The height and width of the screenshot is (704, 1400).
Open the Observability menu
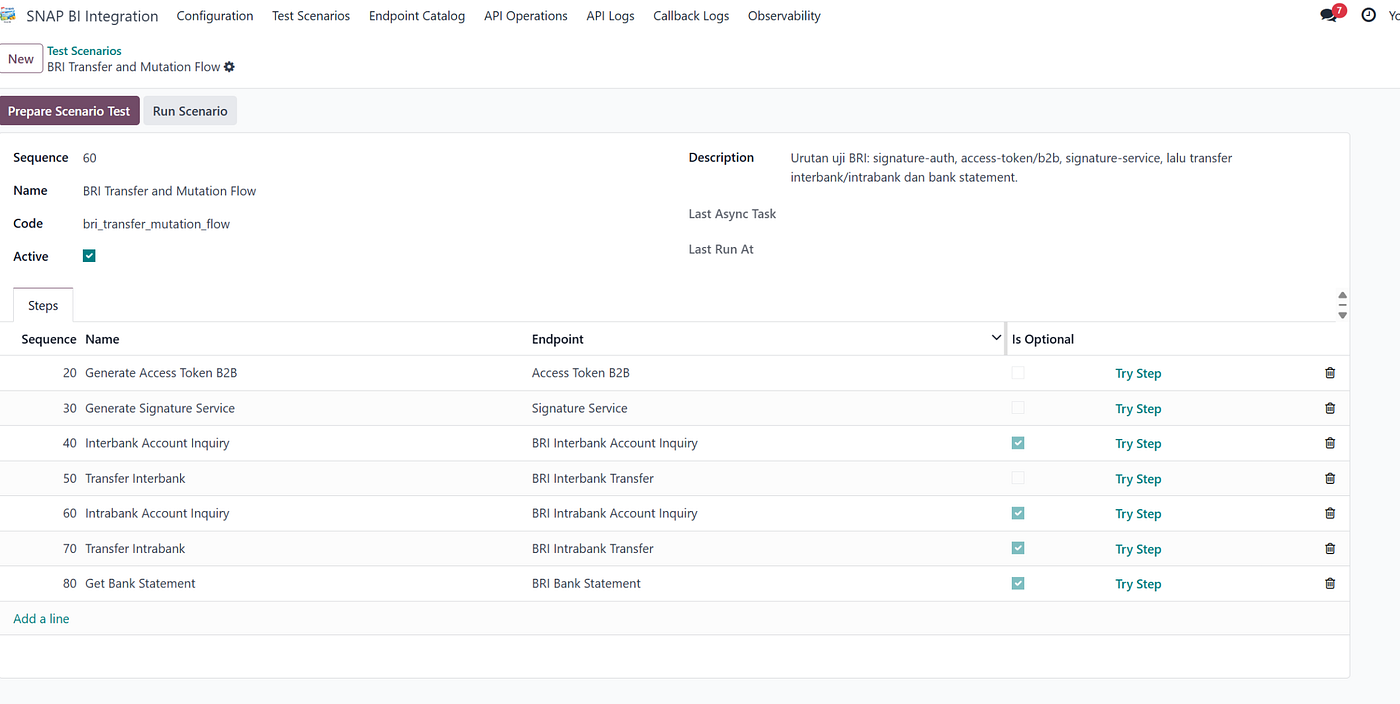[784, 16]
